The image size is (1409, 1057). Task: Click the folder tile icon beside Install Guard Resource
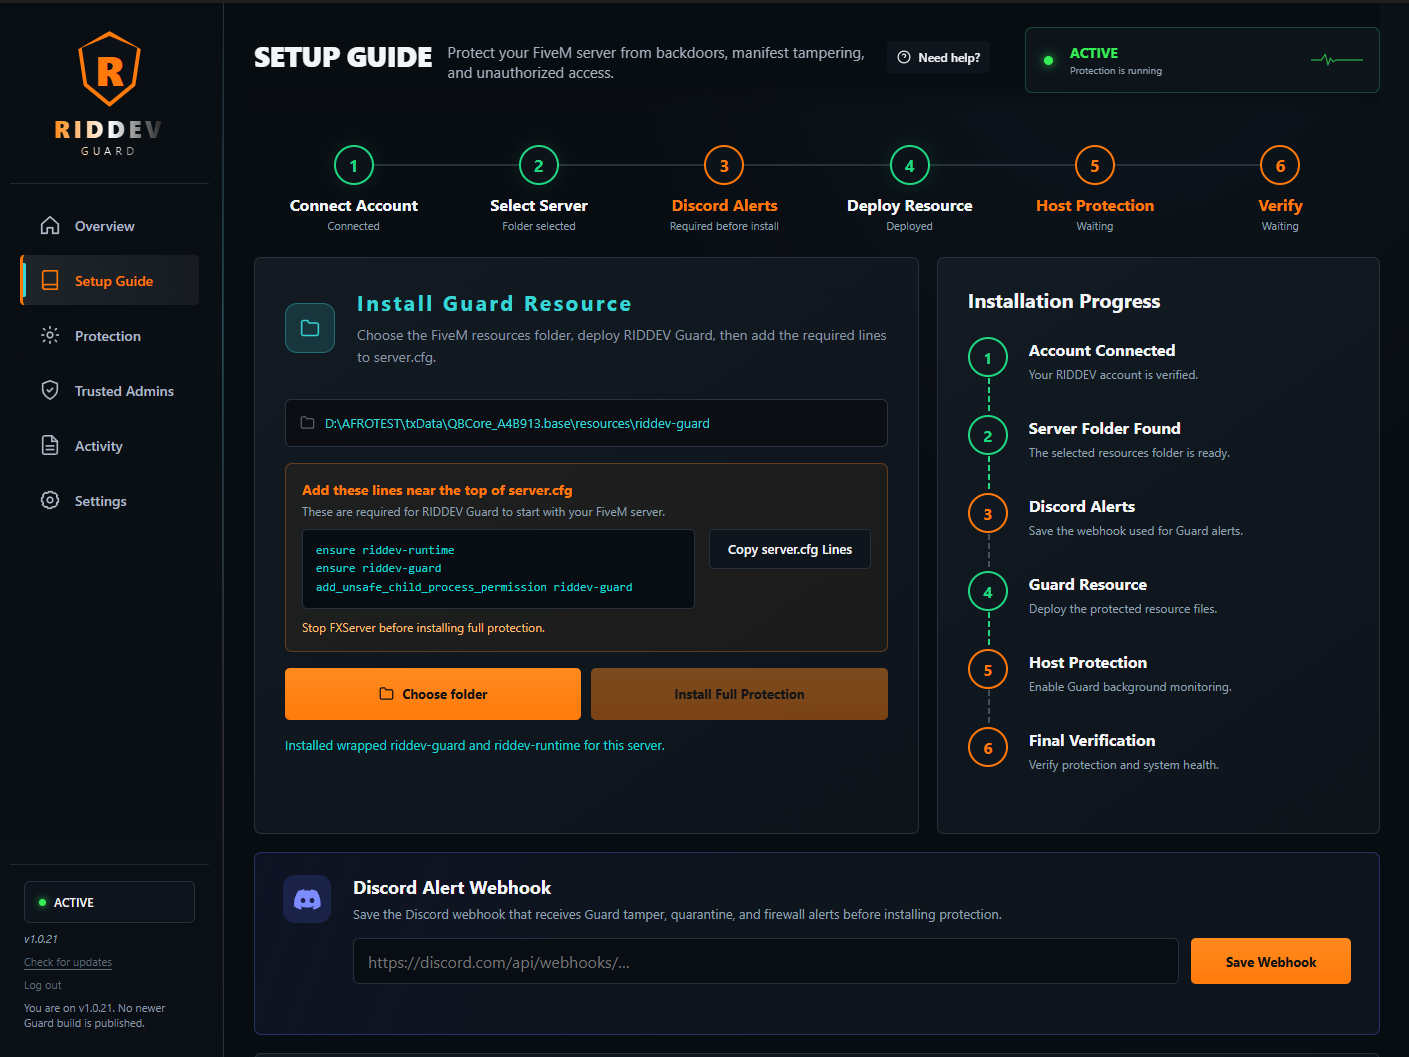click(x=310, y=328)
